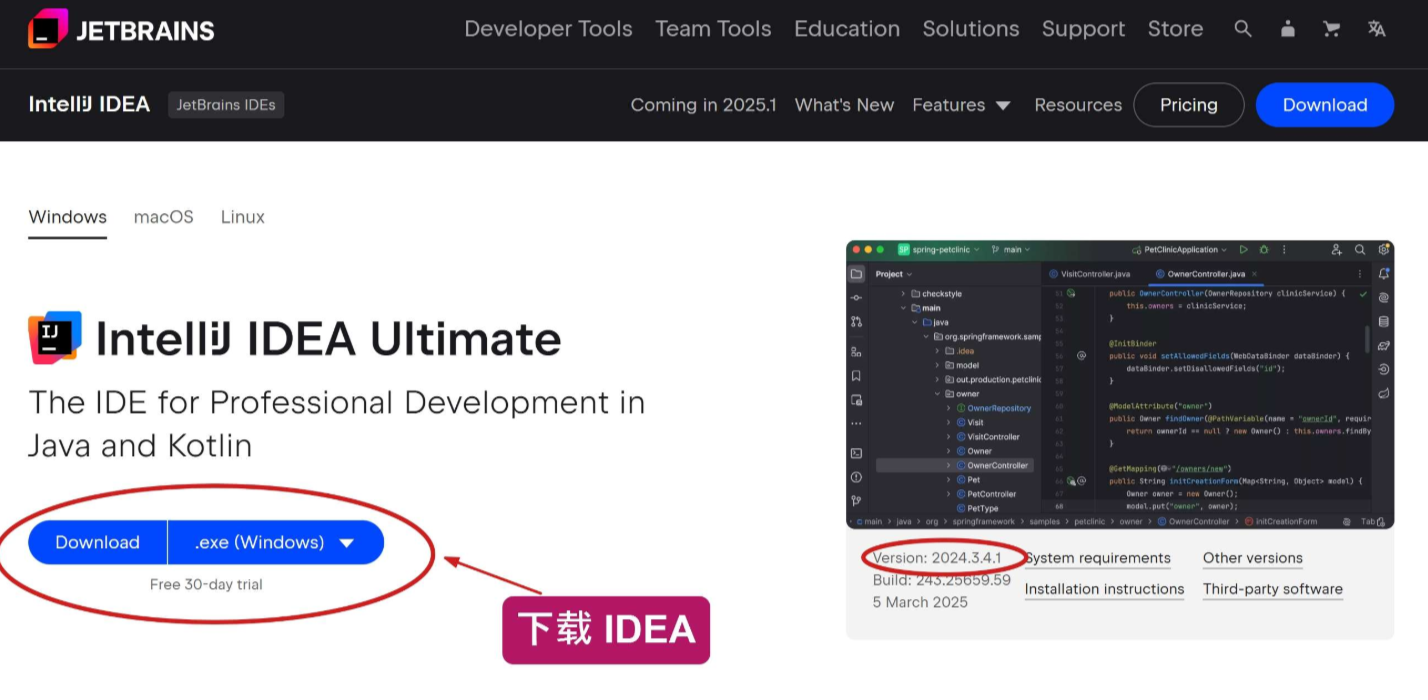Open the Store menu
Screen dimensions: 1428x700
pyautogui.click(x=1175, y=29)
